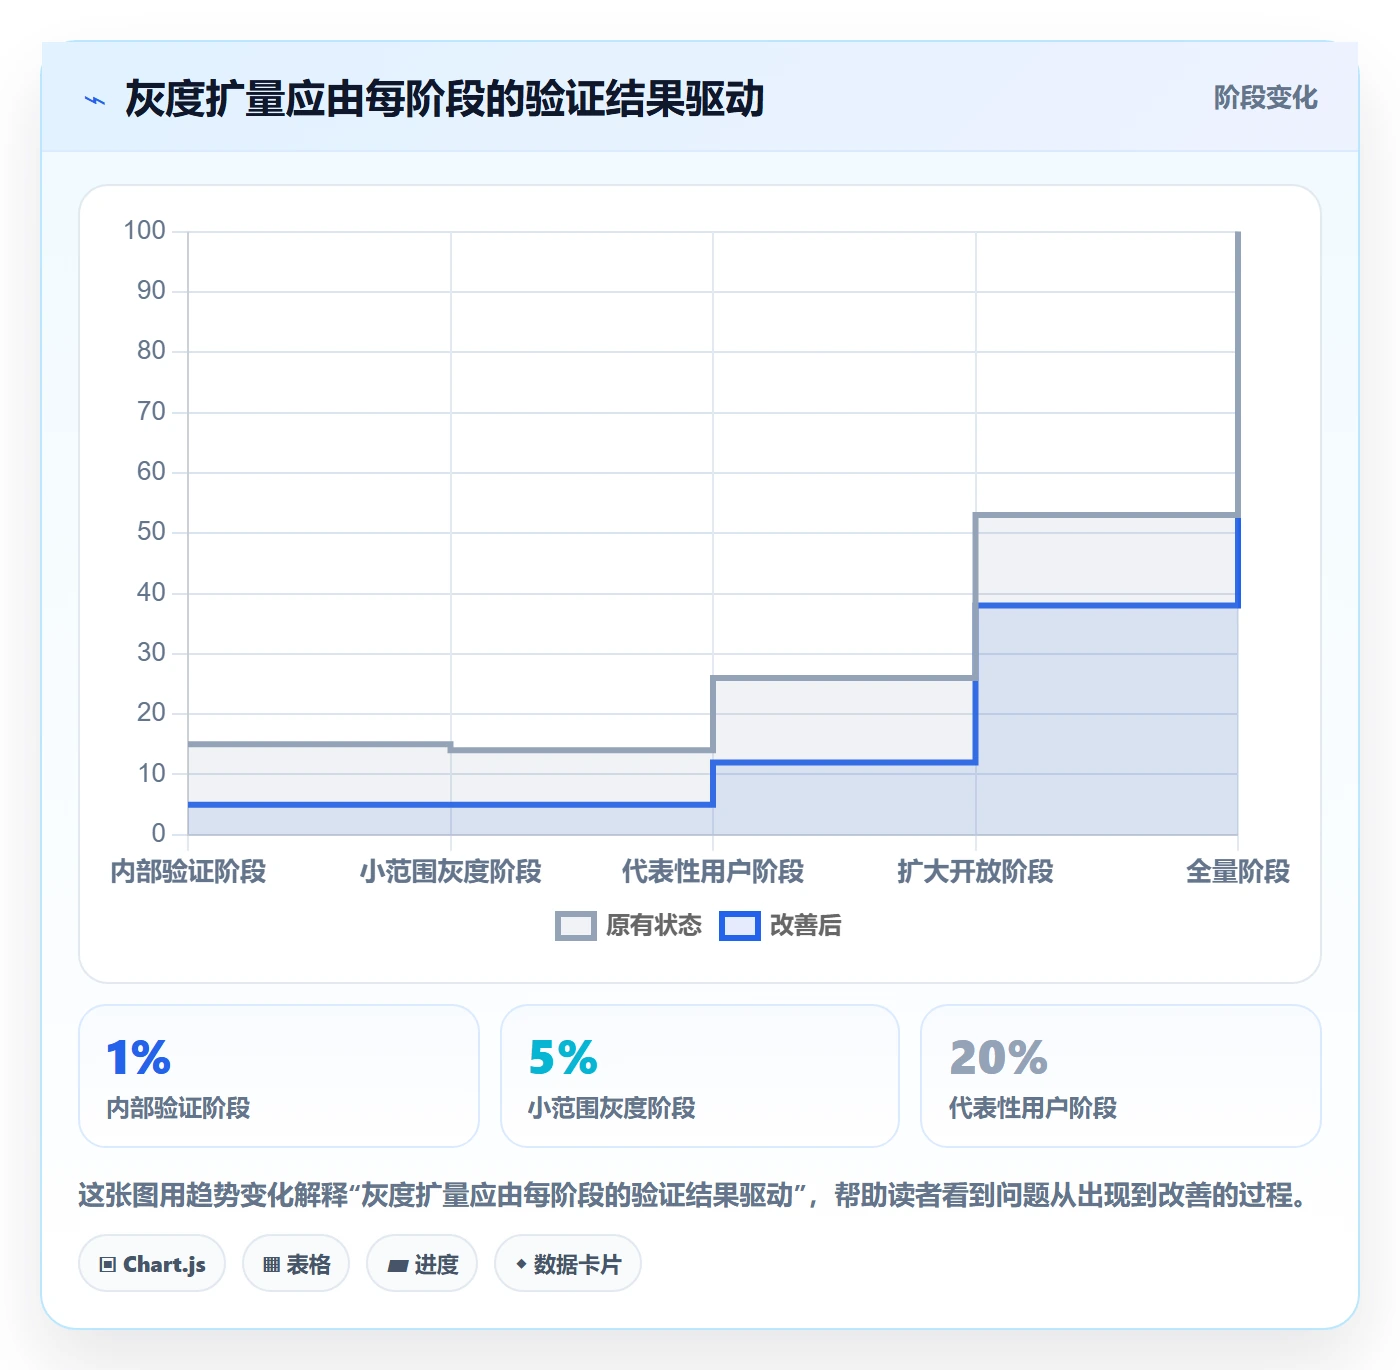Open the 1% 内部验证阶段 card
The image size is (1400, 1370).
pyautogui.click(x=279, y=1076)
